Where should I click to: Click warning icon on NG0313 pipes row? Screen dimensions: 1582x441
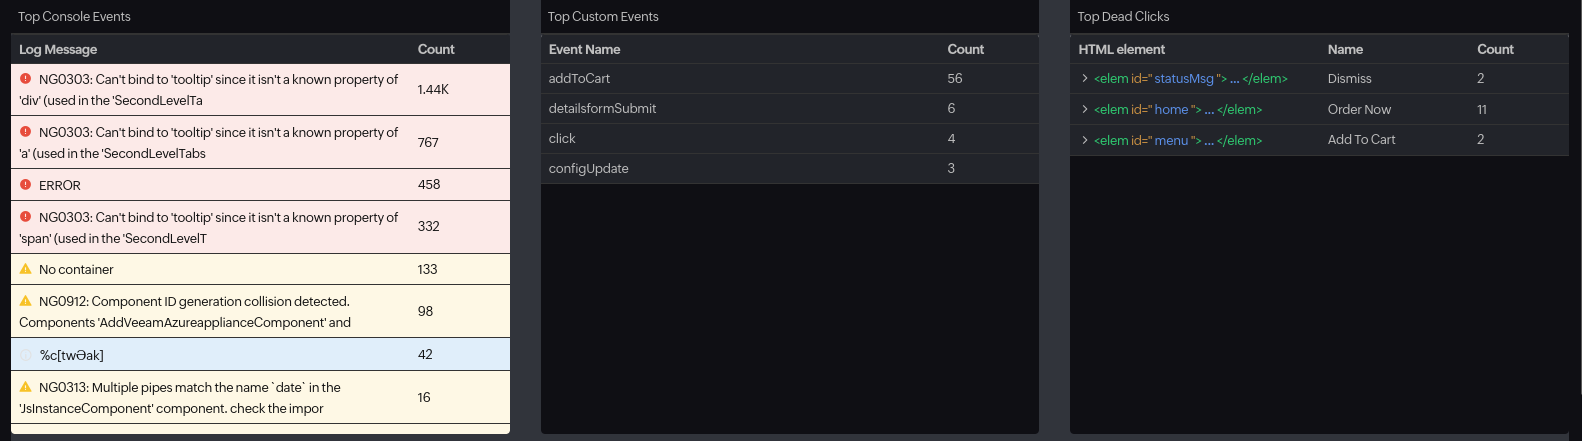(x=26, y=387)
